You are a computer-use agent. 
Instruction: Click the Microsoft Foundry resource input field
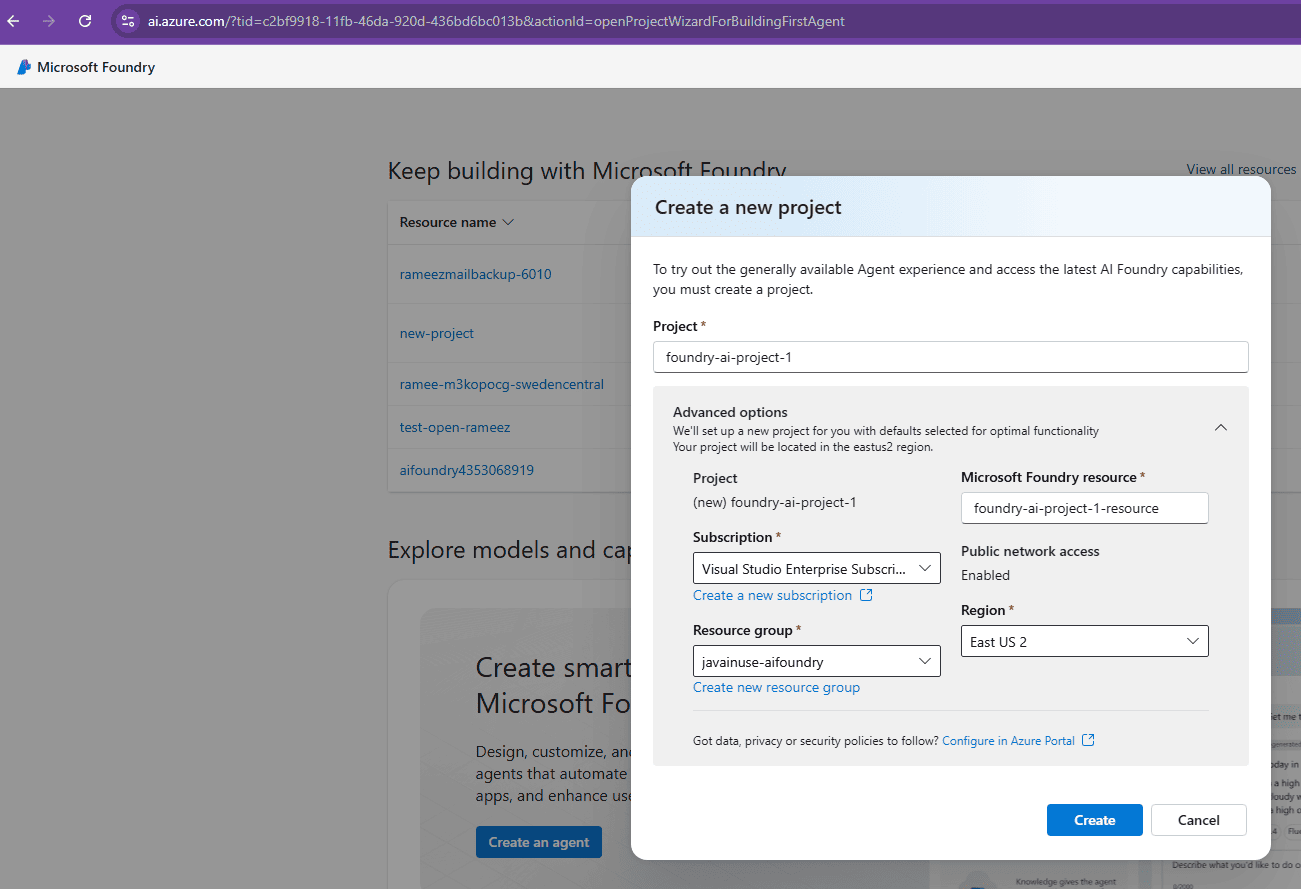pos(1084,508)
